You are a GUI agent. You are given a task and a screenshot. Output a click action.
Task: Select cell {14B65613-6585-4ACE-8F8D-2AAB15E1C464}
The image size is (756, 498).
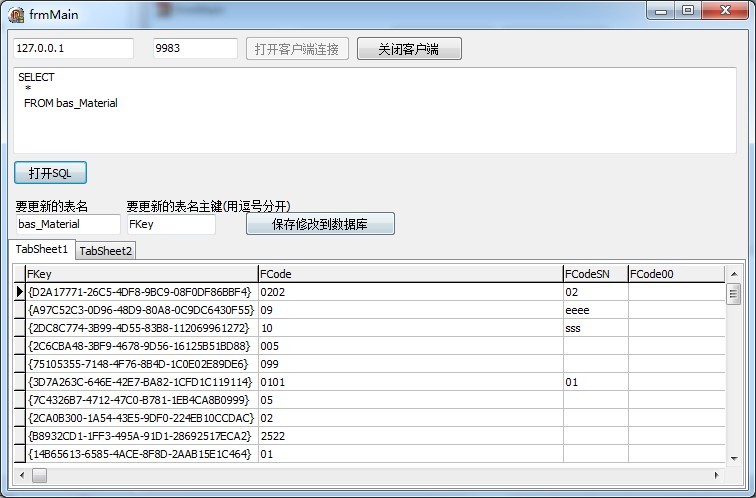click(142, 454)
